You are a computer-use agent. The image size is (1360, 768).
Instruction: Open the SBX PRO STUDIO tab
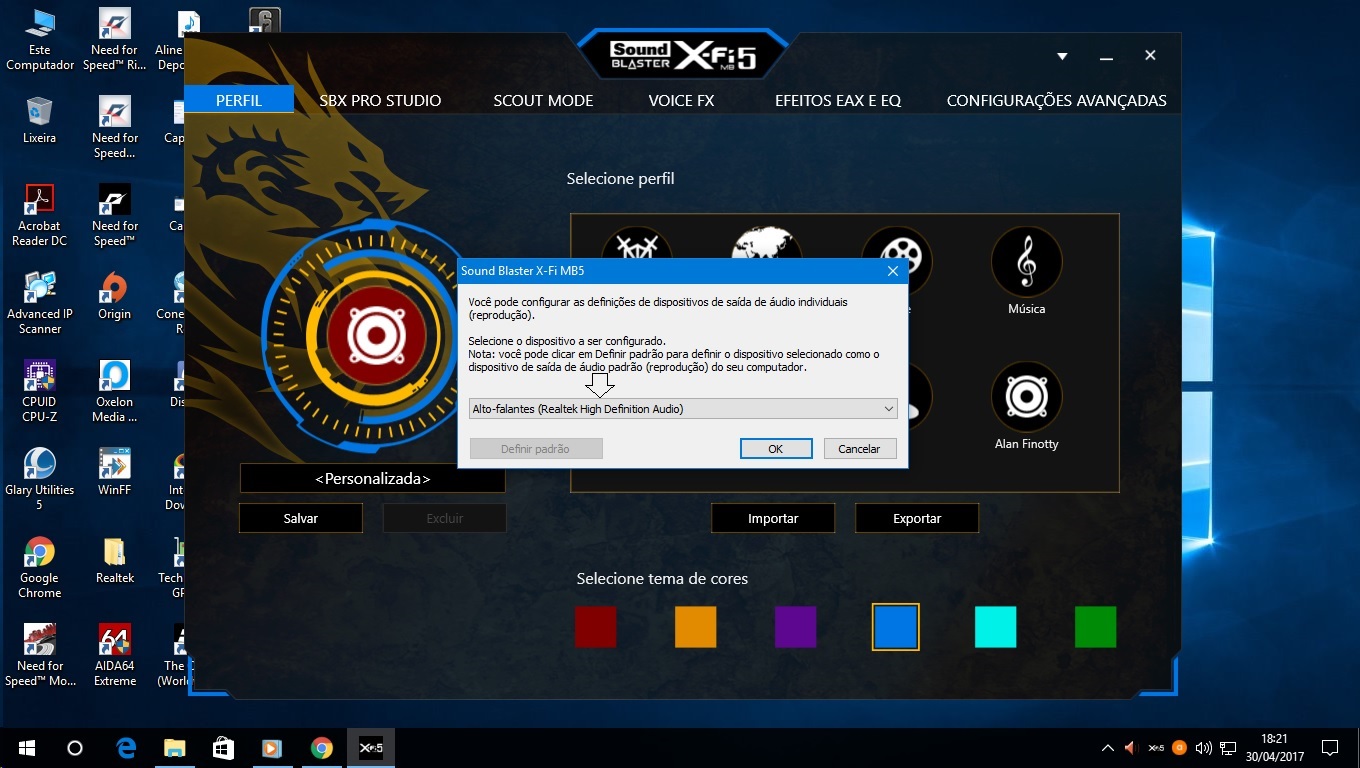coord(380,100)
